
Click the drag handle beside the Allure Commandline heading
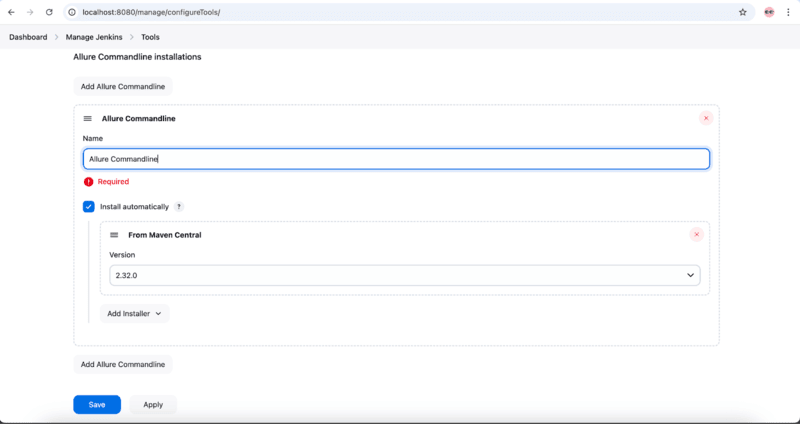pos(88,118)
